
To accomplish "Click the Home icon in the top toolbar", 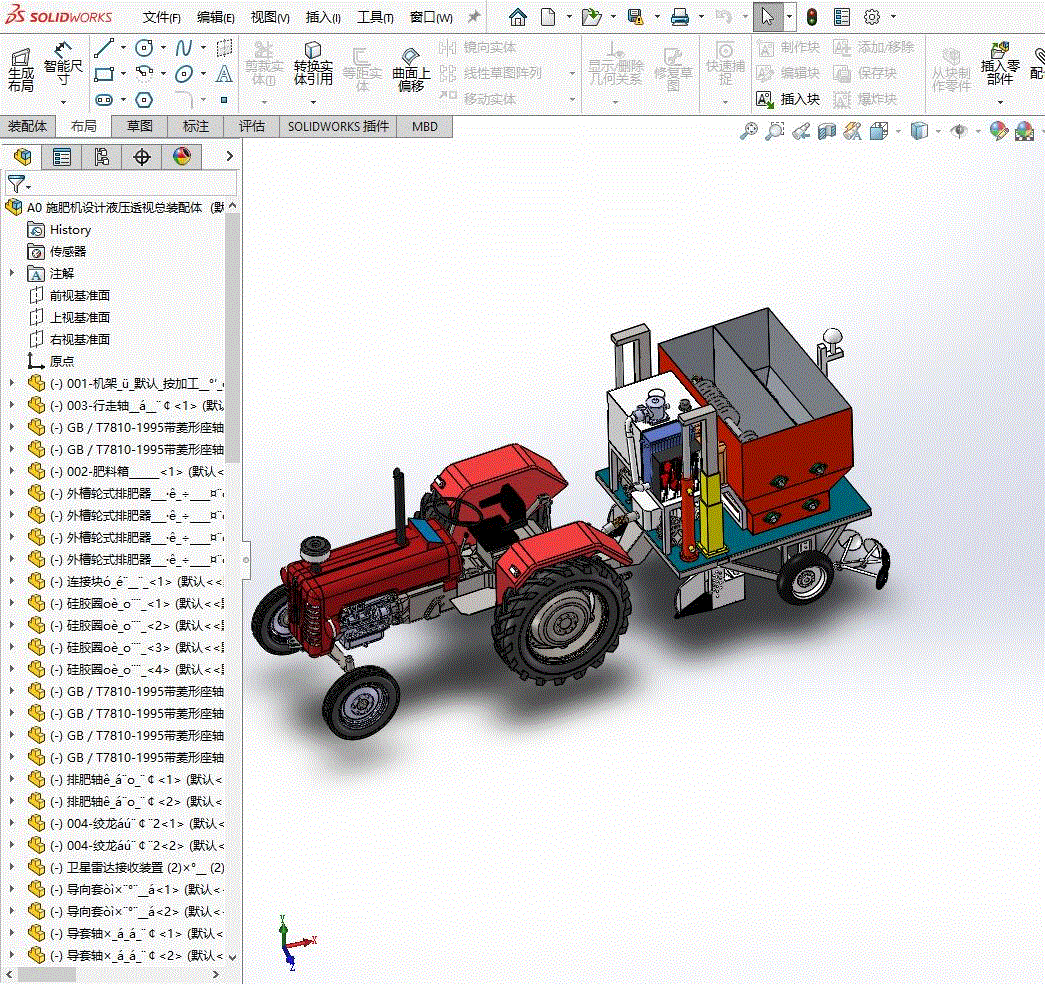I will coord(517,17).
